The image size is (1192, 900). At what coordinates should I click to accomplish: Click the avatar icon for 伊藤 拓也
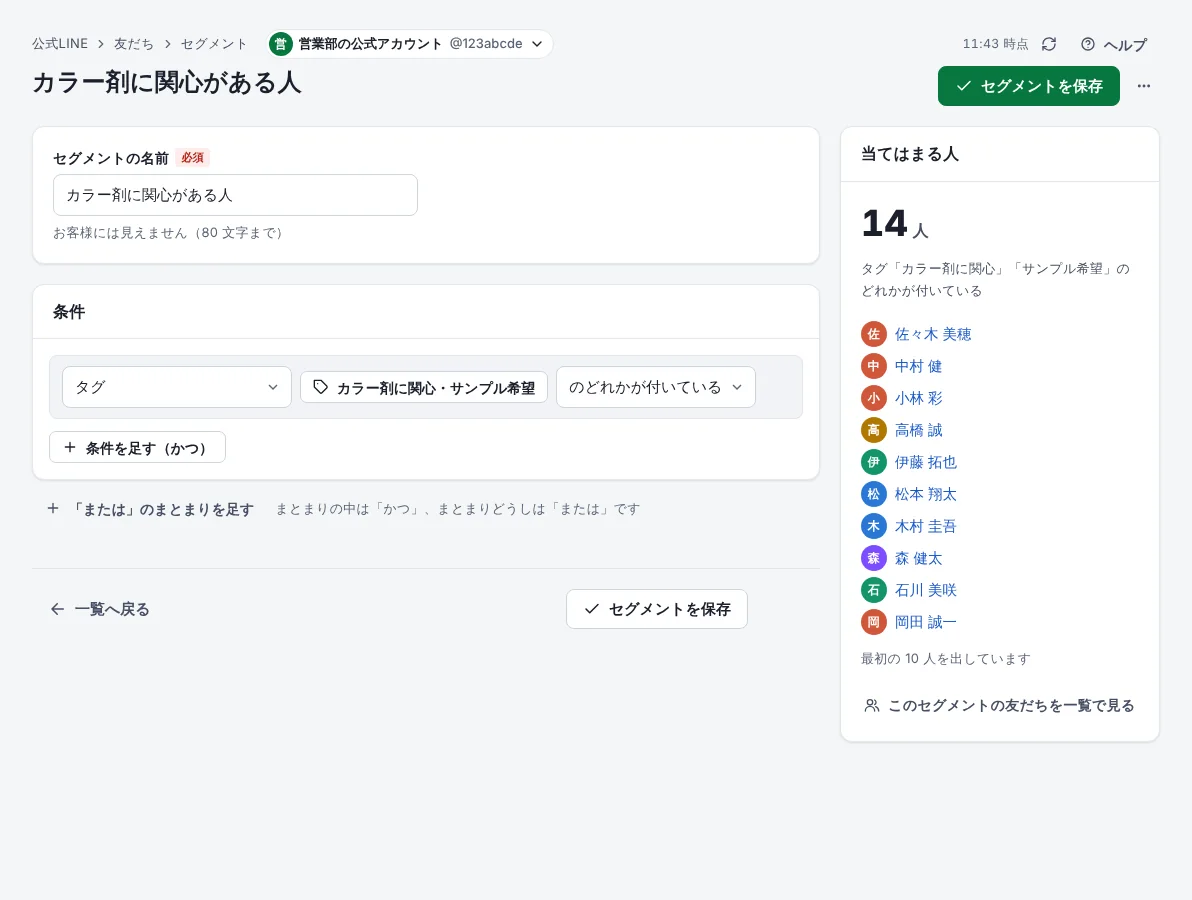(x=873, y=461)
